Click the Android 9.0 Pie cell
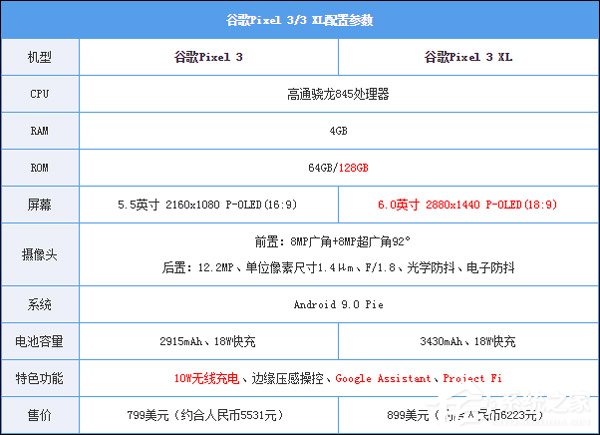Viewport: 600px width, 435px height. tap(336, 304)
